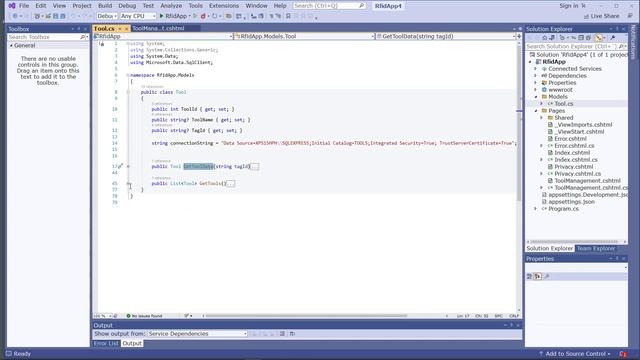Click Solution Explorer horizontal scrollbar

(x=574, y=242)
